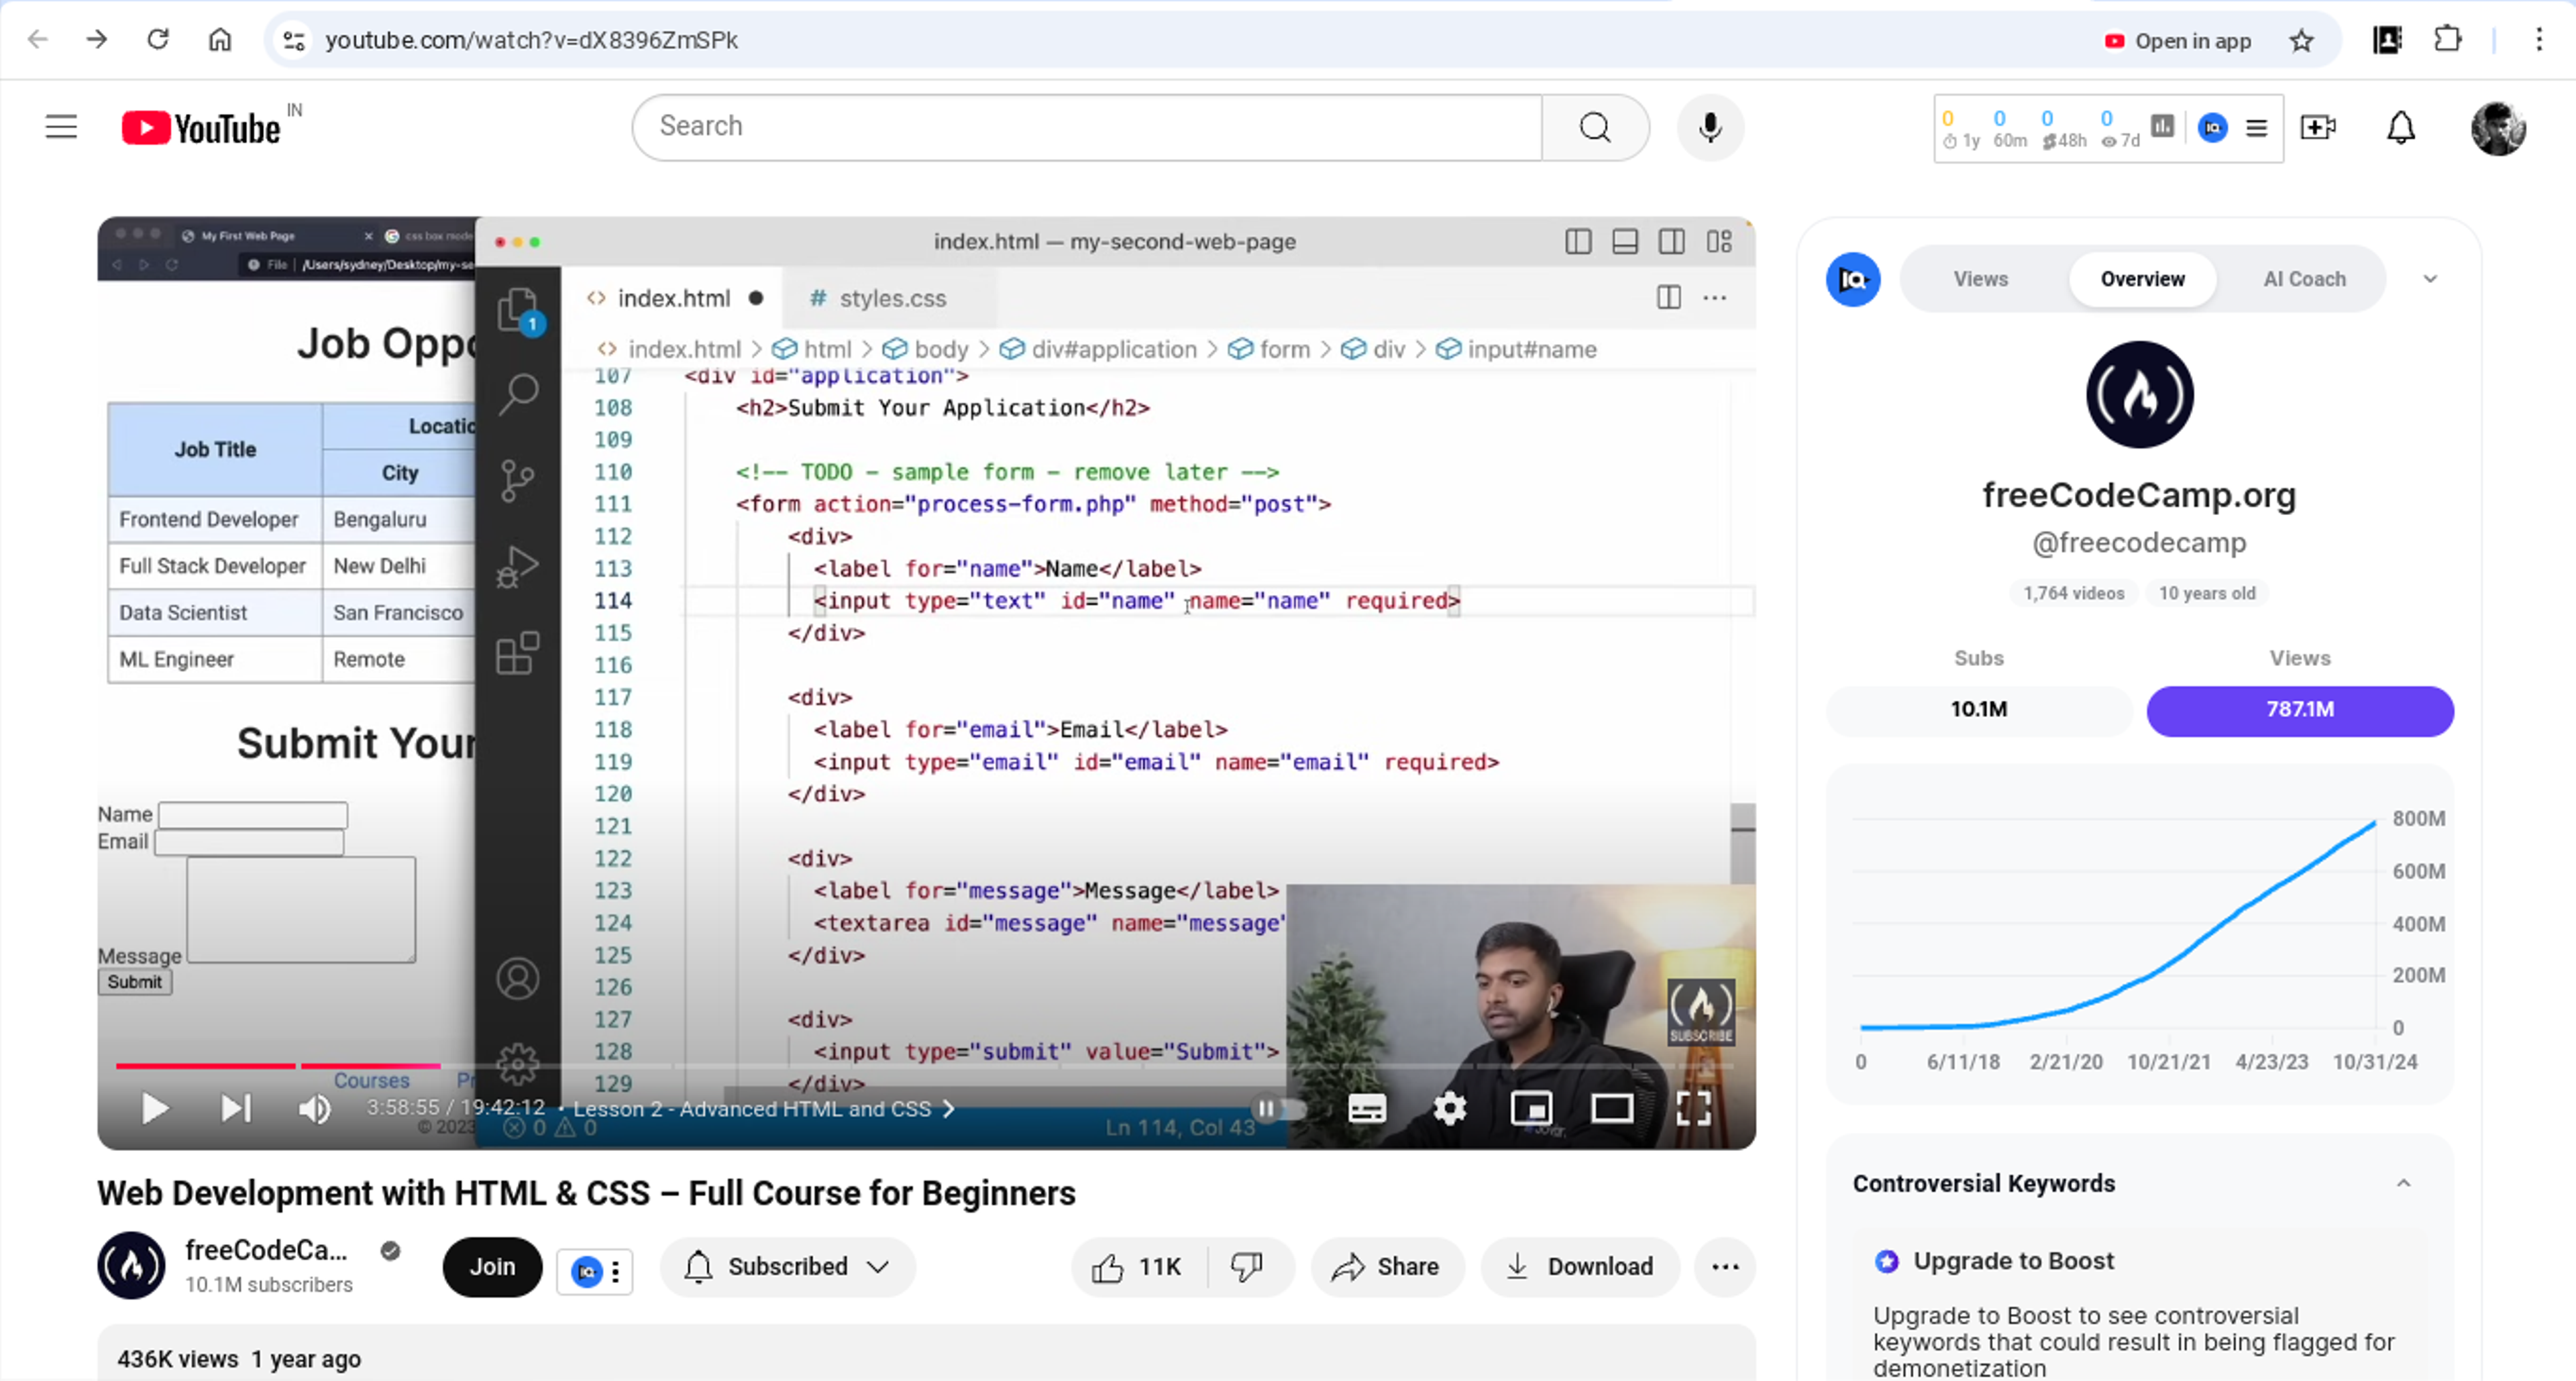Click the Create video camera icon
This screenshot has height=1381, width=2576.
click(2317, 127)
